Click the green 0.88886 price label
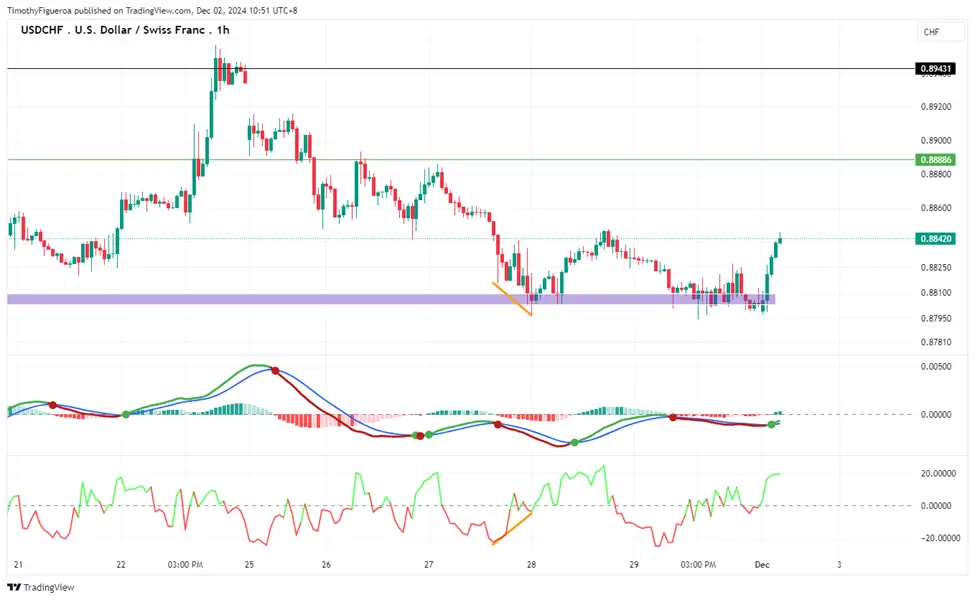The image size is (975, 600). coord(936,160)
